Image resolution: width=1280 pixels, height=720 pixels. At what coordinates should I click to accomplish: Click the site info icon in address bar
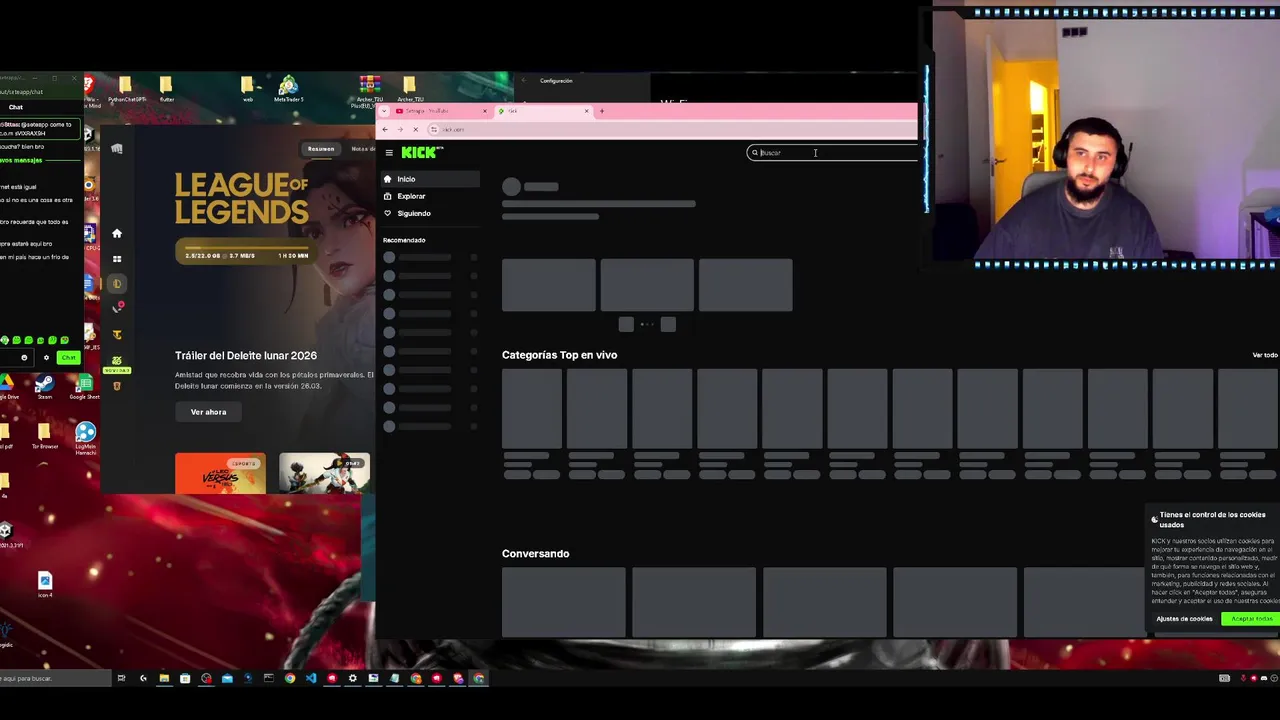[434, 129]
